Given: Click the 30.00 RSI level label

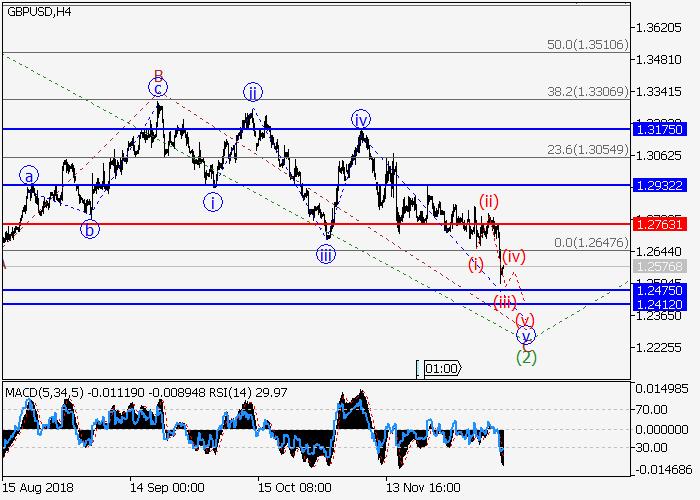Looking at the screenshot, I should [652, 447].
